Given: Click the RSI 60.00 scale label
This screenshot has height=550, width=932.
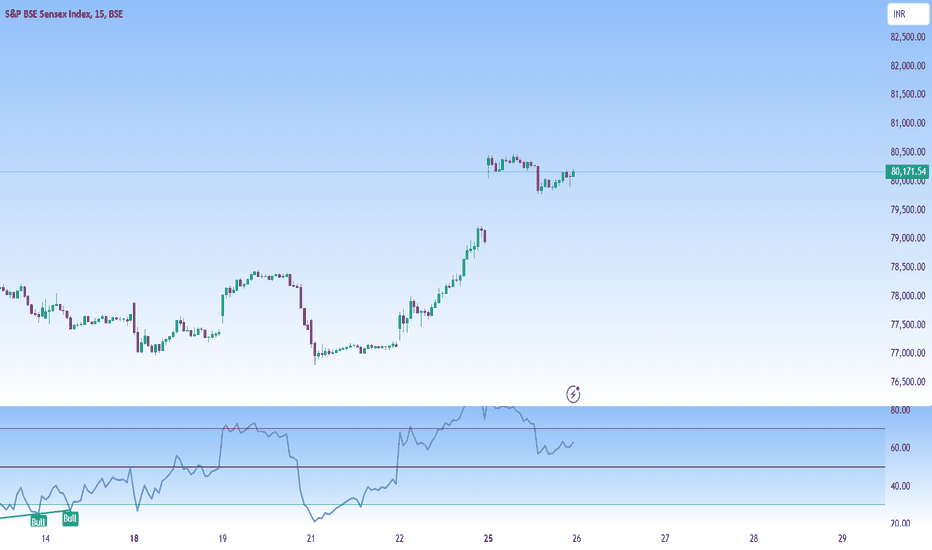Looking at the screenshot, I should click(900, 448).
